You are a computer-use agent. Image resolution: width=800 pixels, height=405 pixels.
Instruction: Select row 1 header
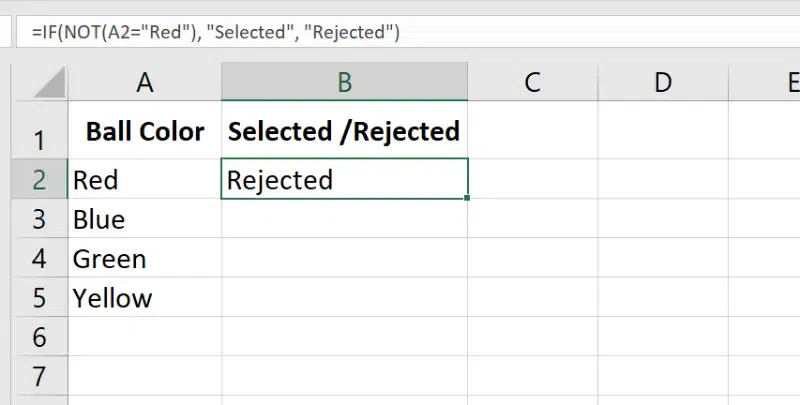click(38, 138)
